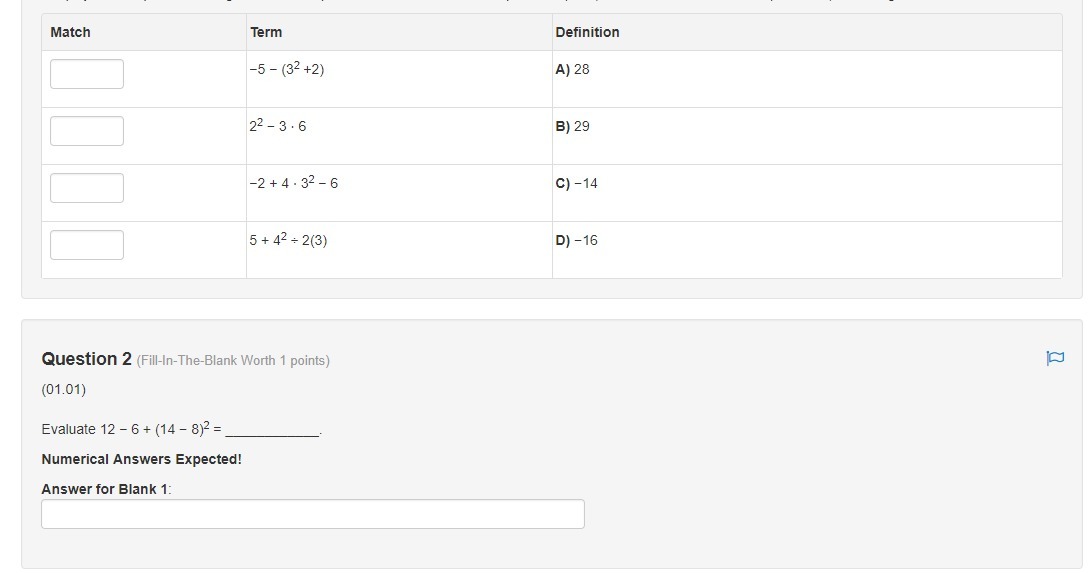Image resolution: width=1092 pixels, height=573 pixels.
Task: Click the Match column header
Action: 70,32
